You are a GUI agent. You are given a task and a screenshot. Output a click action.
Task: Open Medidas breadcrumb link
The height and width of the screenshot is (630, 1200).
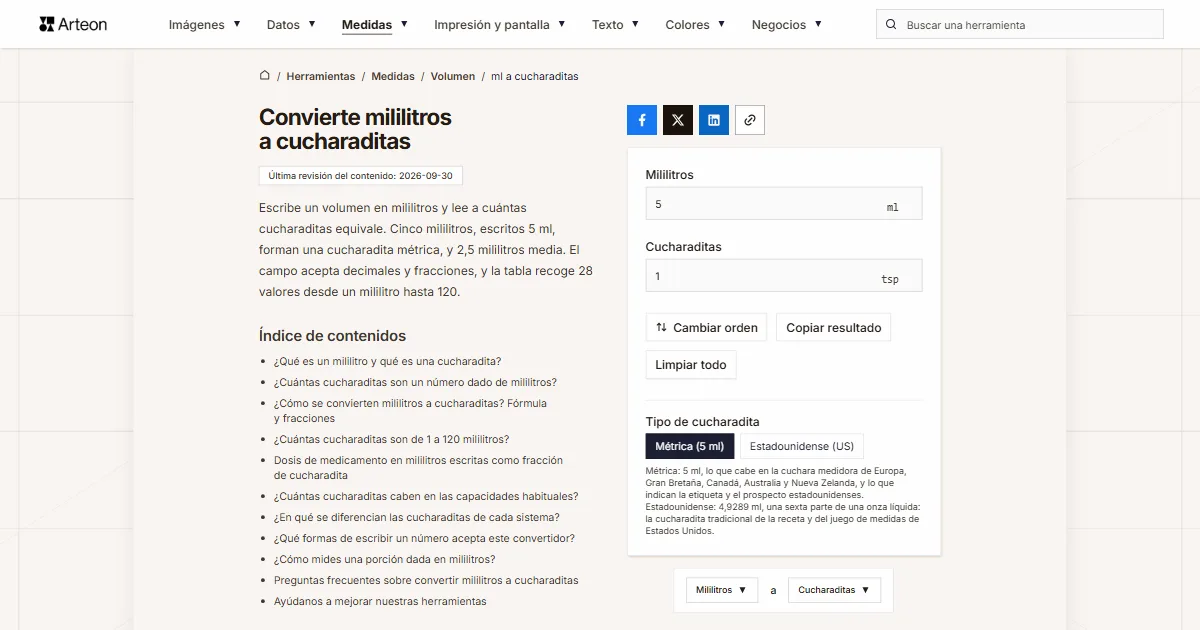pyautogui.click(x=393, y=76)
